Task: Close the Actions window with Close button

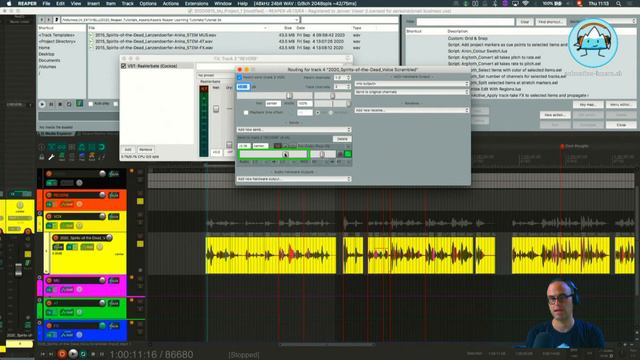Action: coord(621,124)
